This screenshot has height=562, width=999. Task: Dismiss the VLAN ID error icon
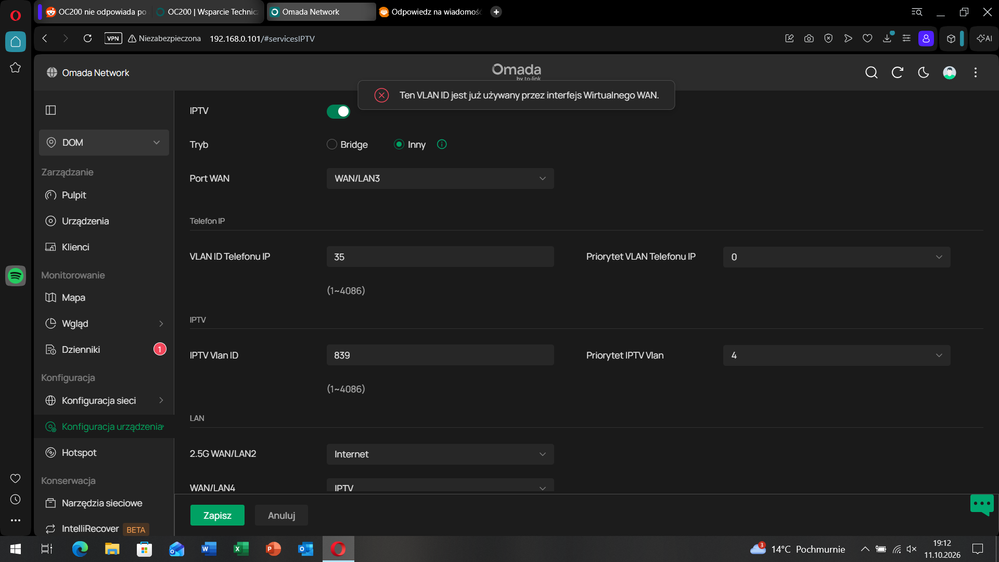(x=382, y=96)
